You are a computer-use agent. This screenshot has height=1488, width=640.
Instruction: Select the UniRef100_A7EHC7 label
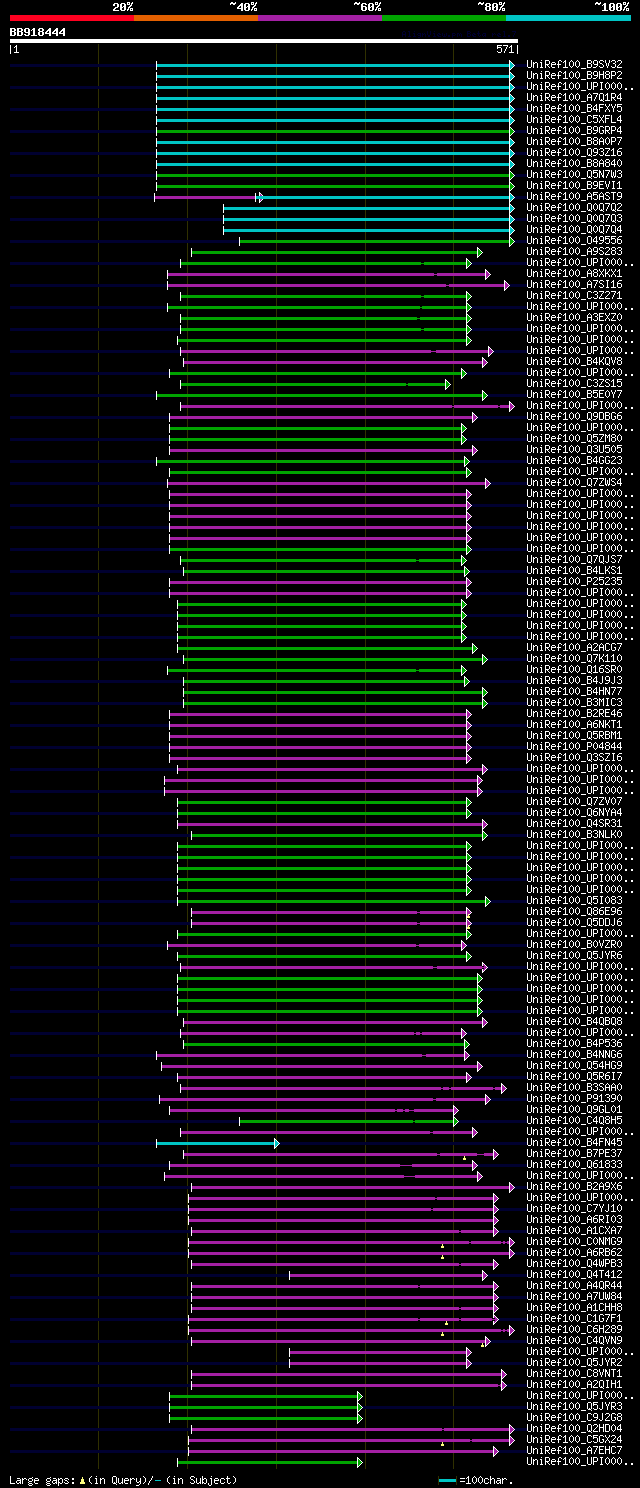[x=574, y=1450]
